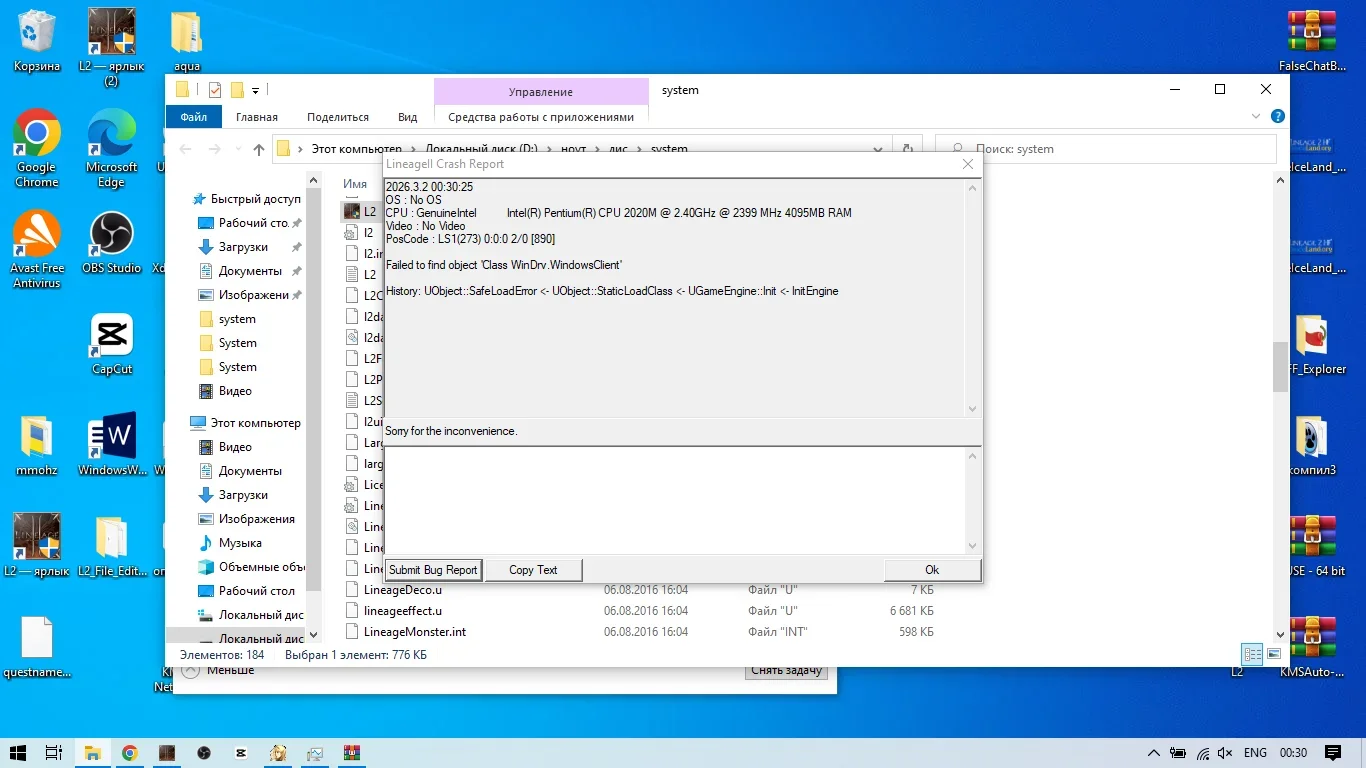The height and width of the screenshot is (768, 1366).
Task: Open the mmohz desktop icon
Action: (x=37, y=444)
